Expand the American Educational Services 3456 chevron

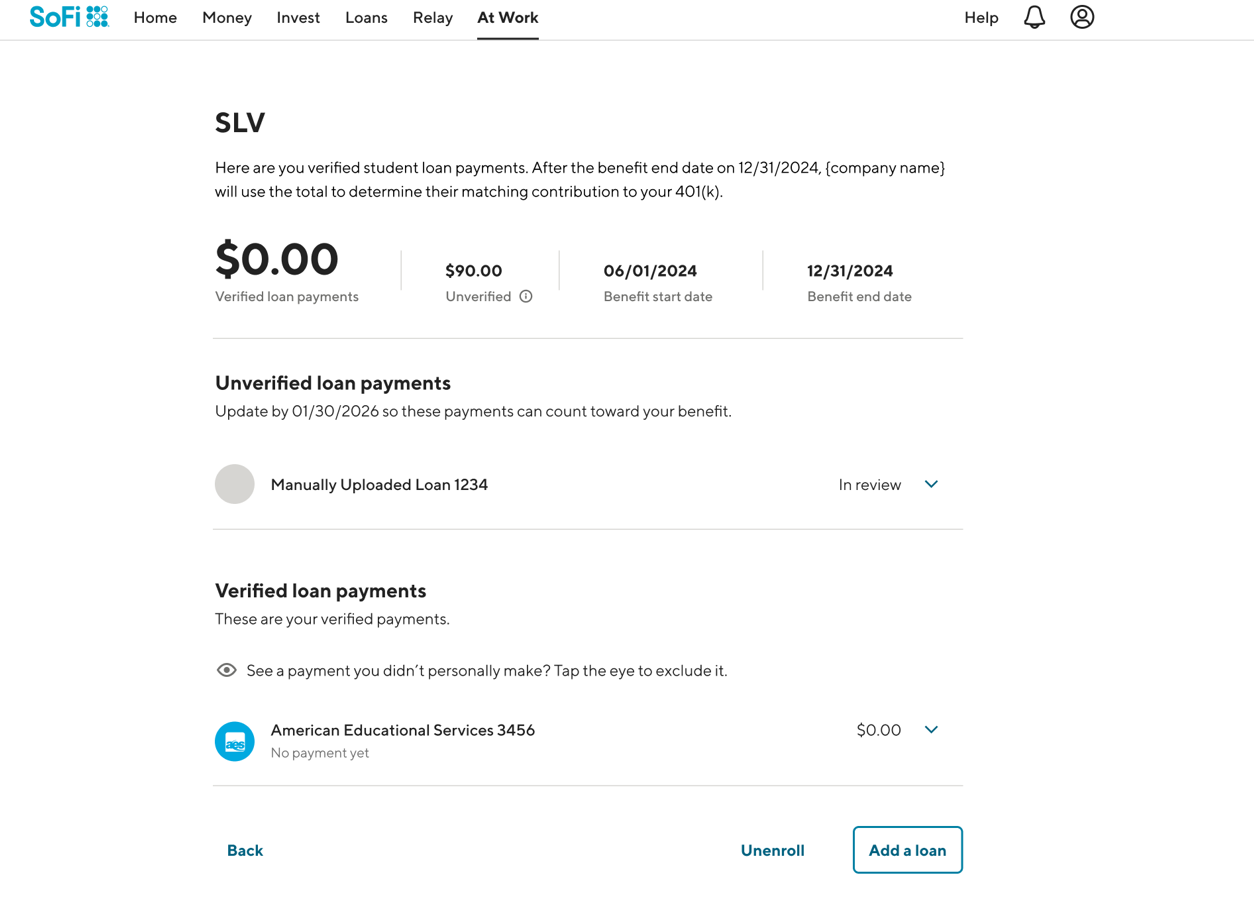pos(931,730)
